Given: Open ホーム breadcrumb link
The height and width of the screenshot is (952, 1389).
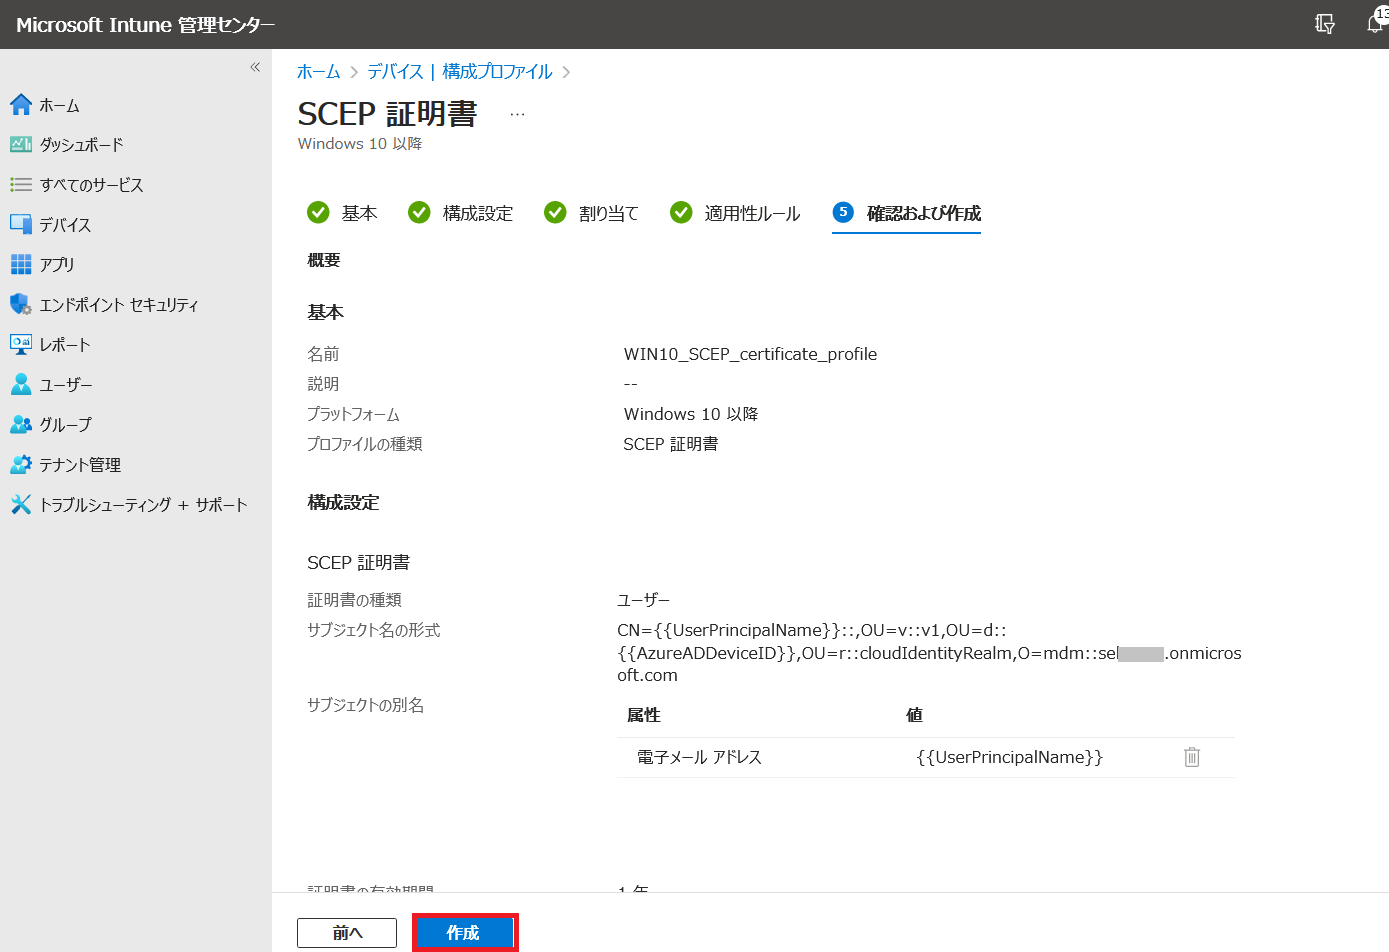Looking at the screenshot, I should (319, 72).
